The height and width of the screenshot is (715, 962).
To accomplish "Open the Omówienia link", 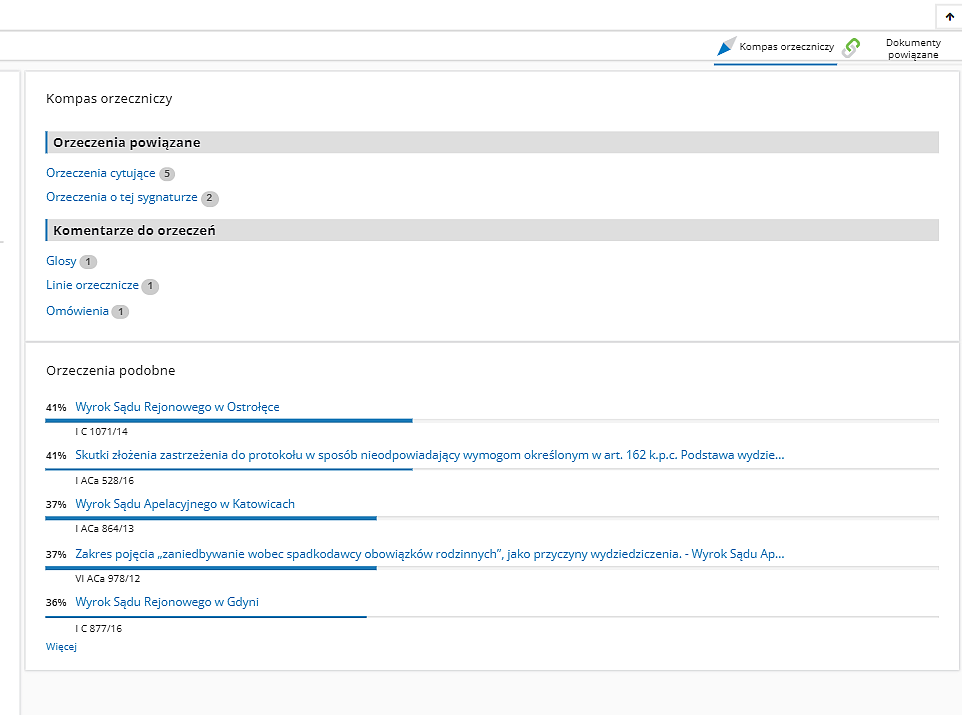I will pyautogui.click(x=77, y=311).
